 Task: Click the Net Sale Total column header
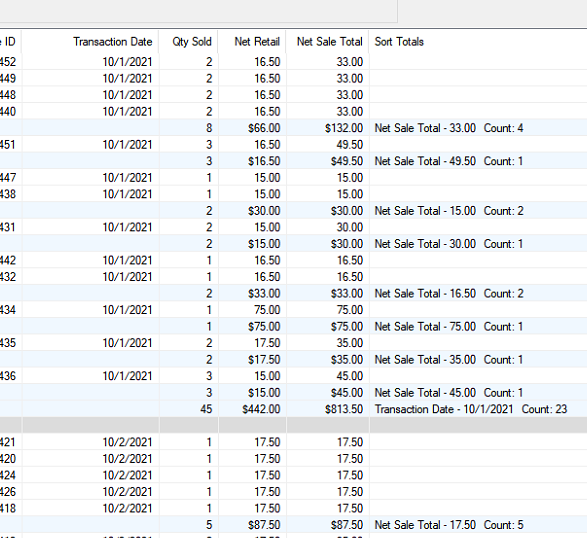(x=328, y=42)
